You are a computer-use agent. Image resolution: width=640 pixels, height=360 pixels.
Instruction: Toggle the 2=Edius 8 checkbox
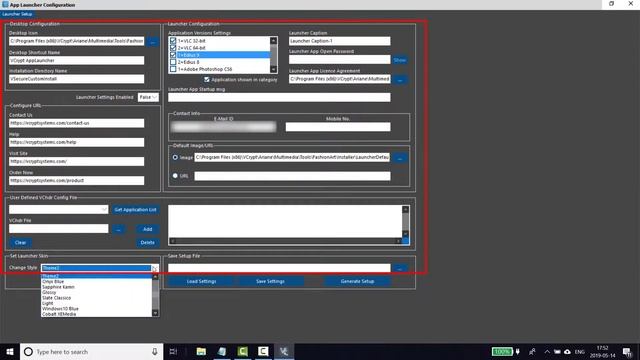click(173, 62)
